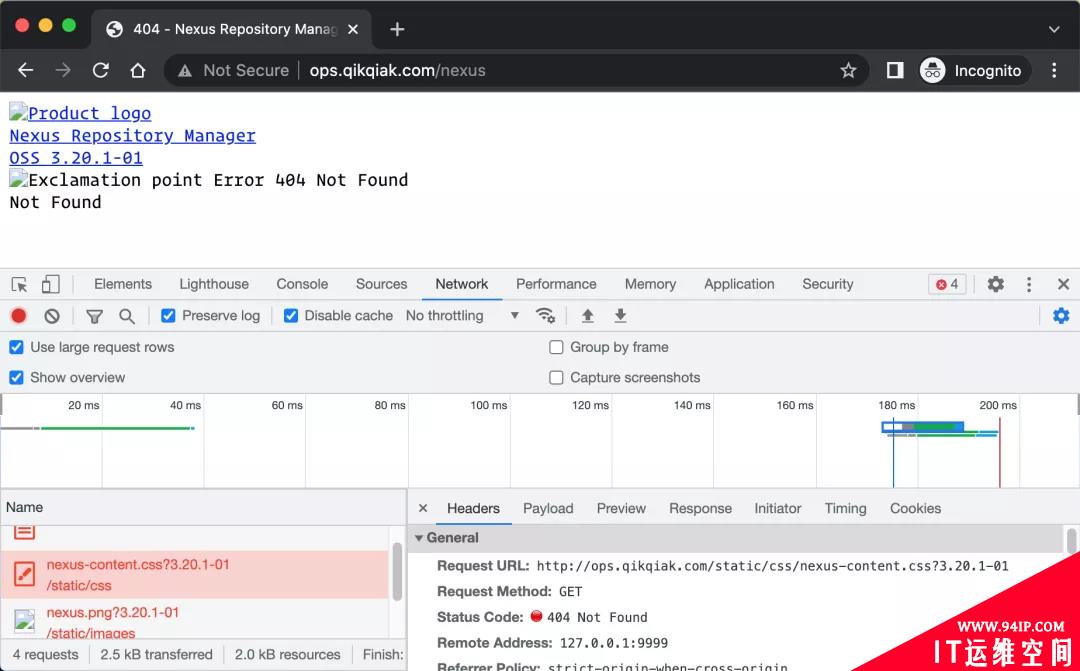Open the Console tab
Screen dimensions: 1080x671
(302, 284)
